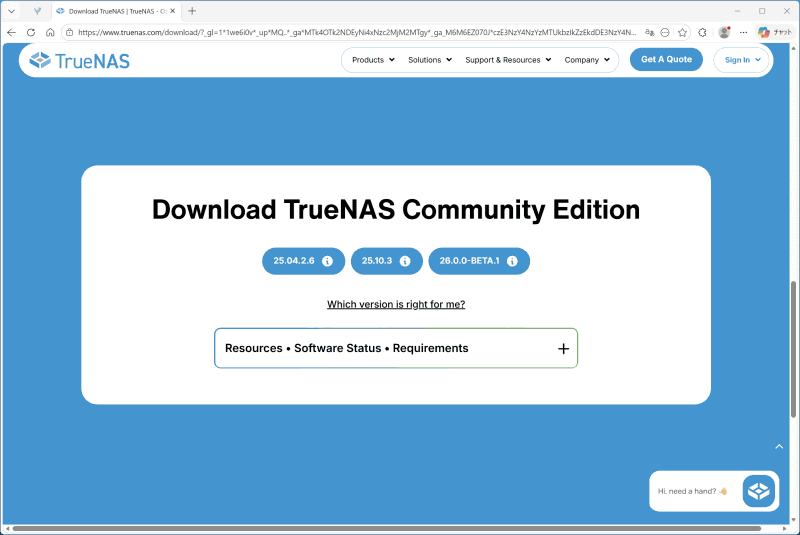Expand the Company menu

[587, 60]
